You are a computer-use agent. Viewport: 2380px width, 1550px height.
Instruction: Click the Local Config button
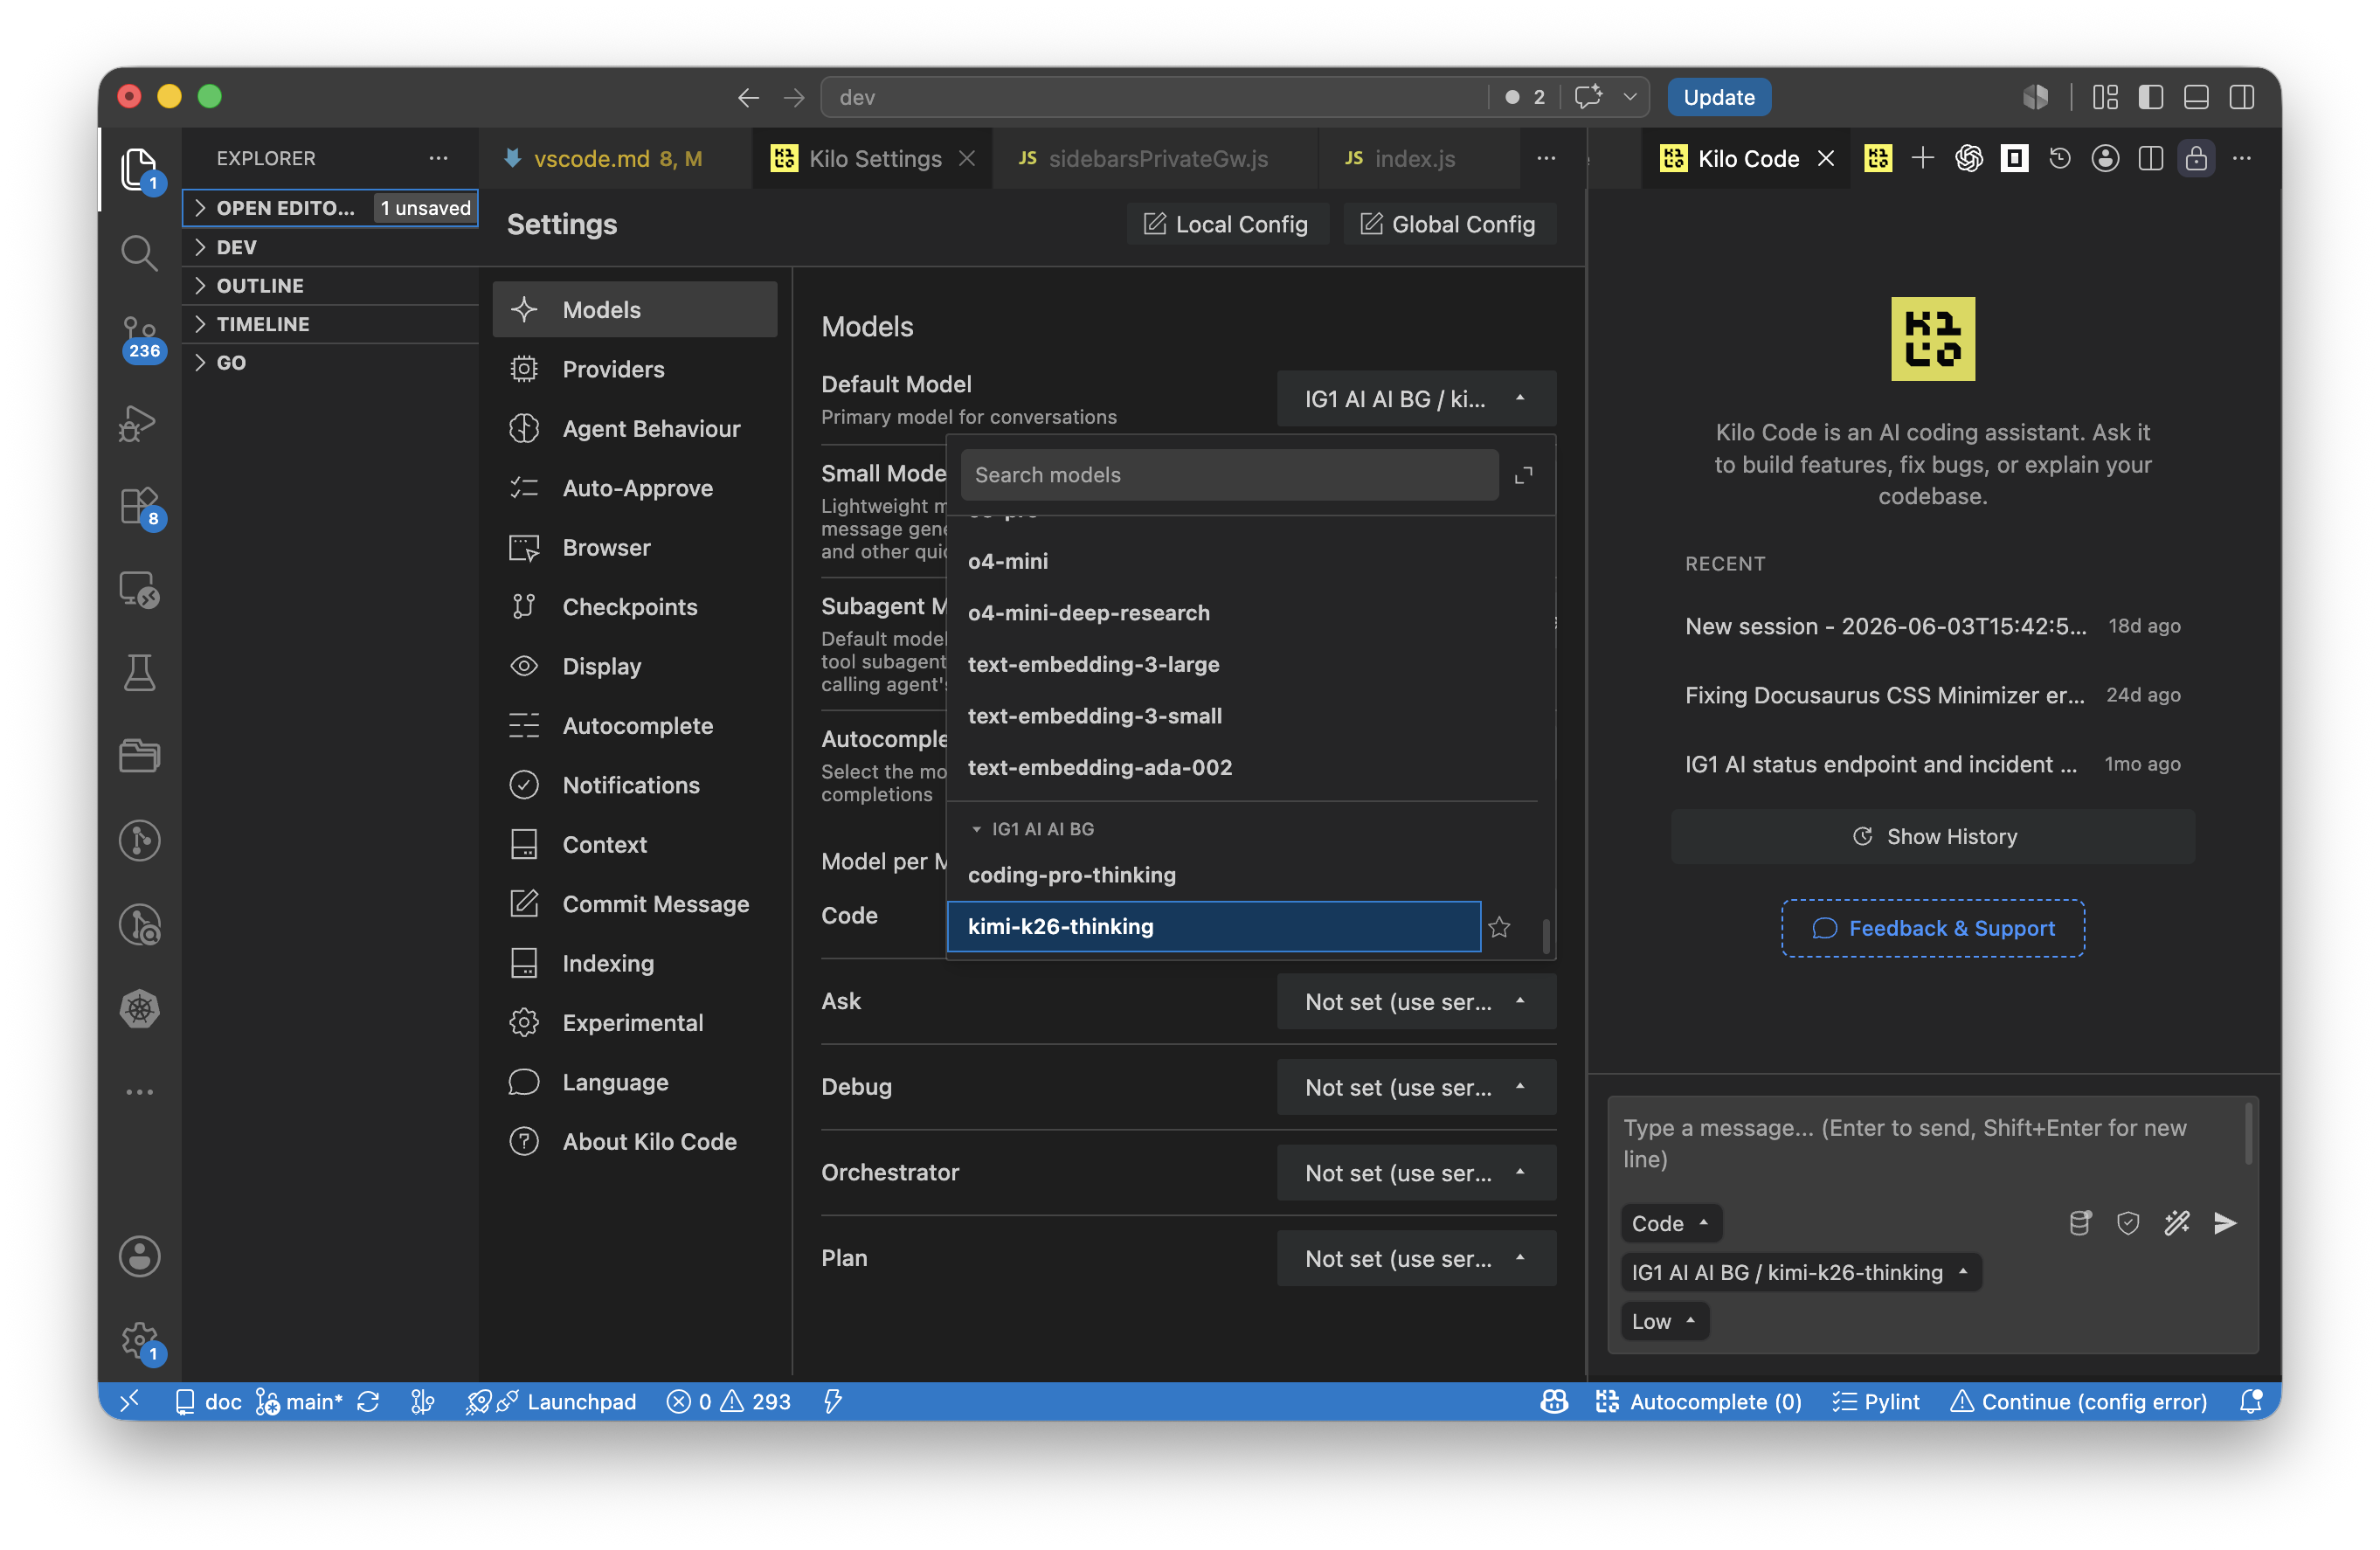(x=1226, y=224)
